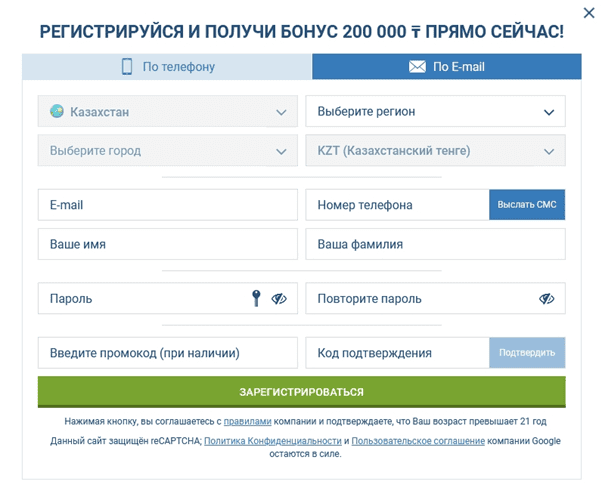Open the Выберите город dropdown

[x=168, y=151]
